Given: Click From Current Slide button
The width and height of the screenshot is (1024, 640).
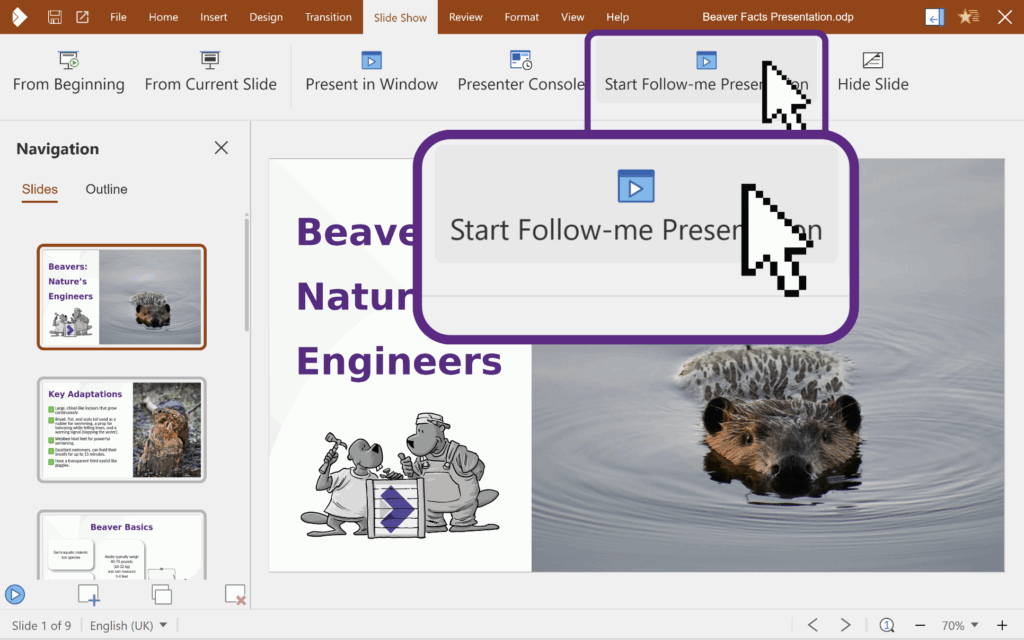Looking at the screenshot, I should click(210, 73).
